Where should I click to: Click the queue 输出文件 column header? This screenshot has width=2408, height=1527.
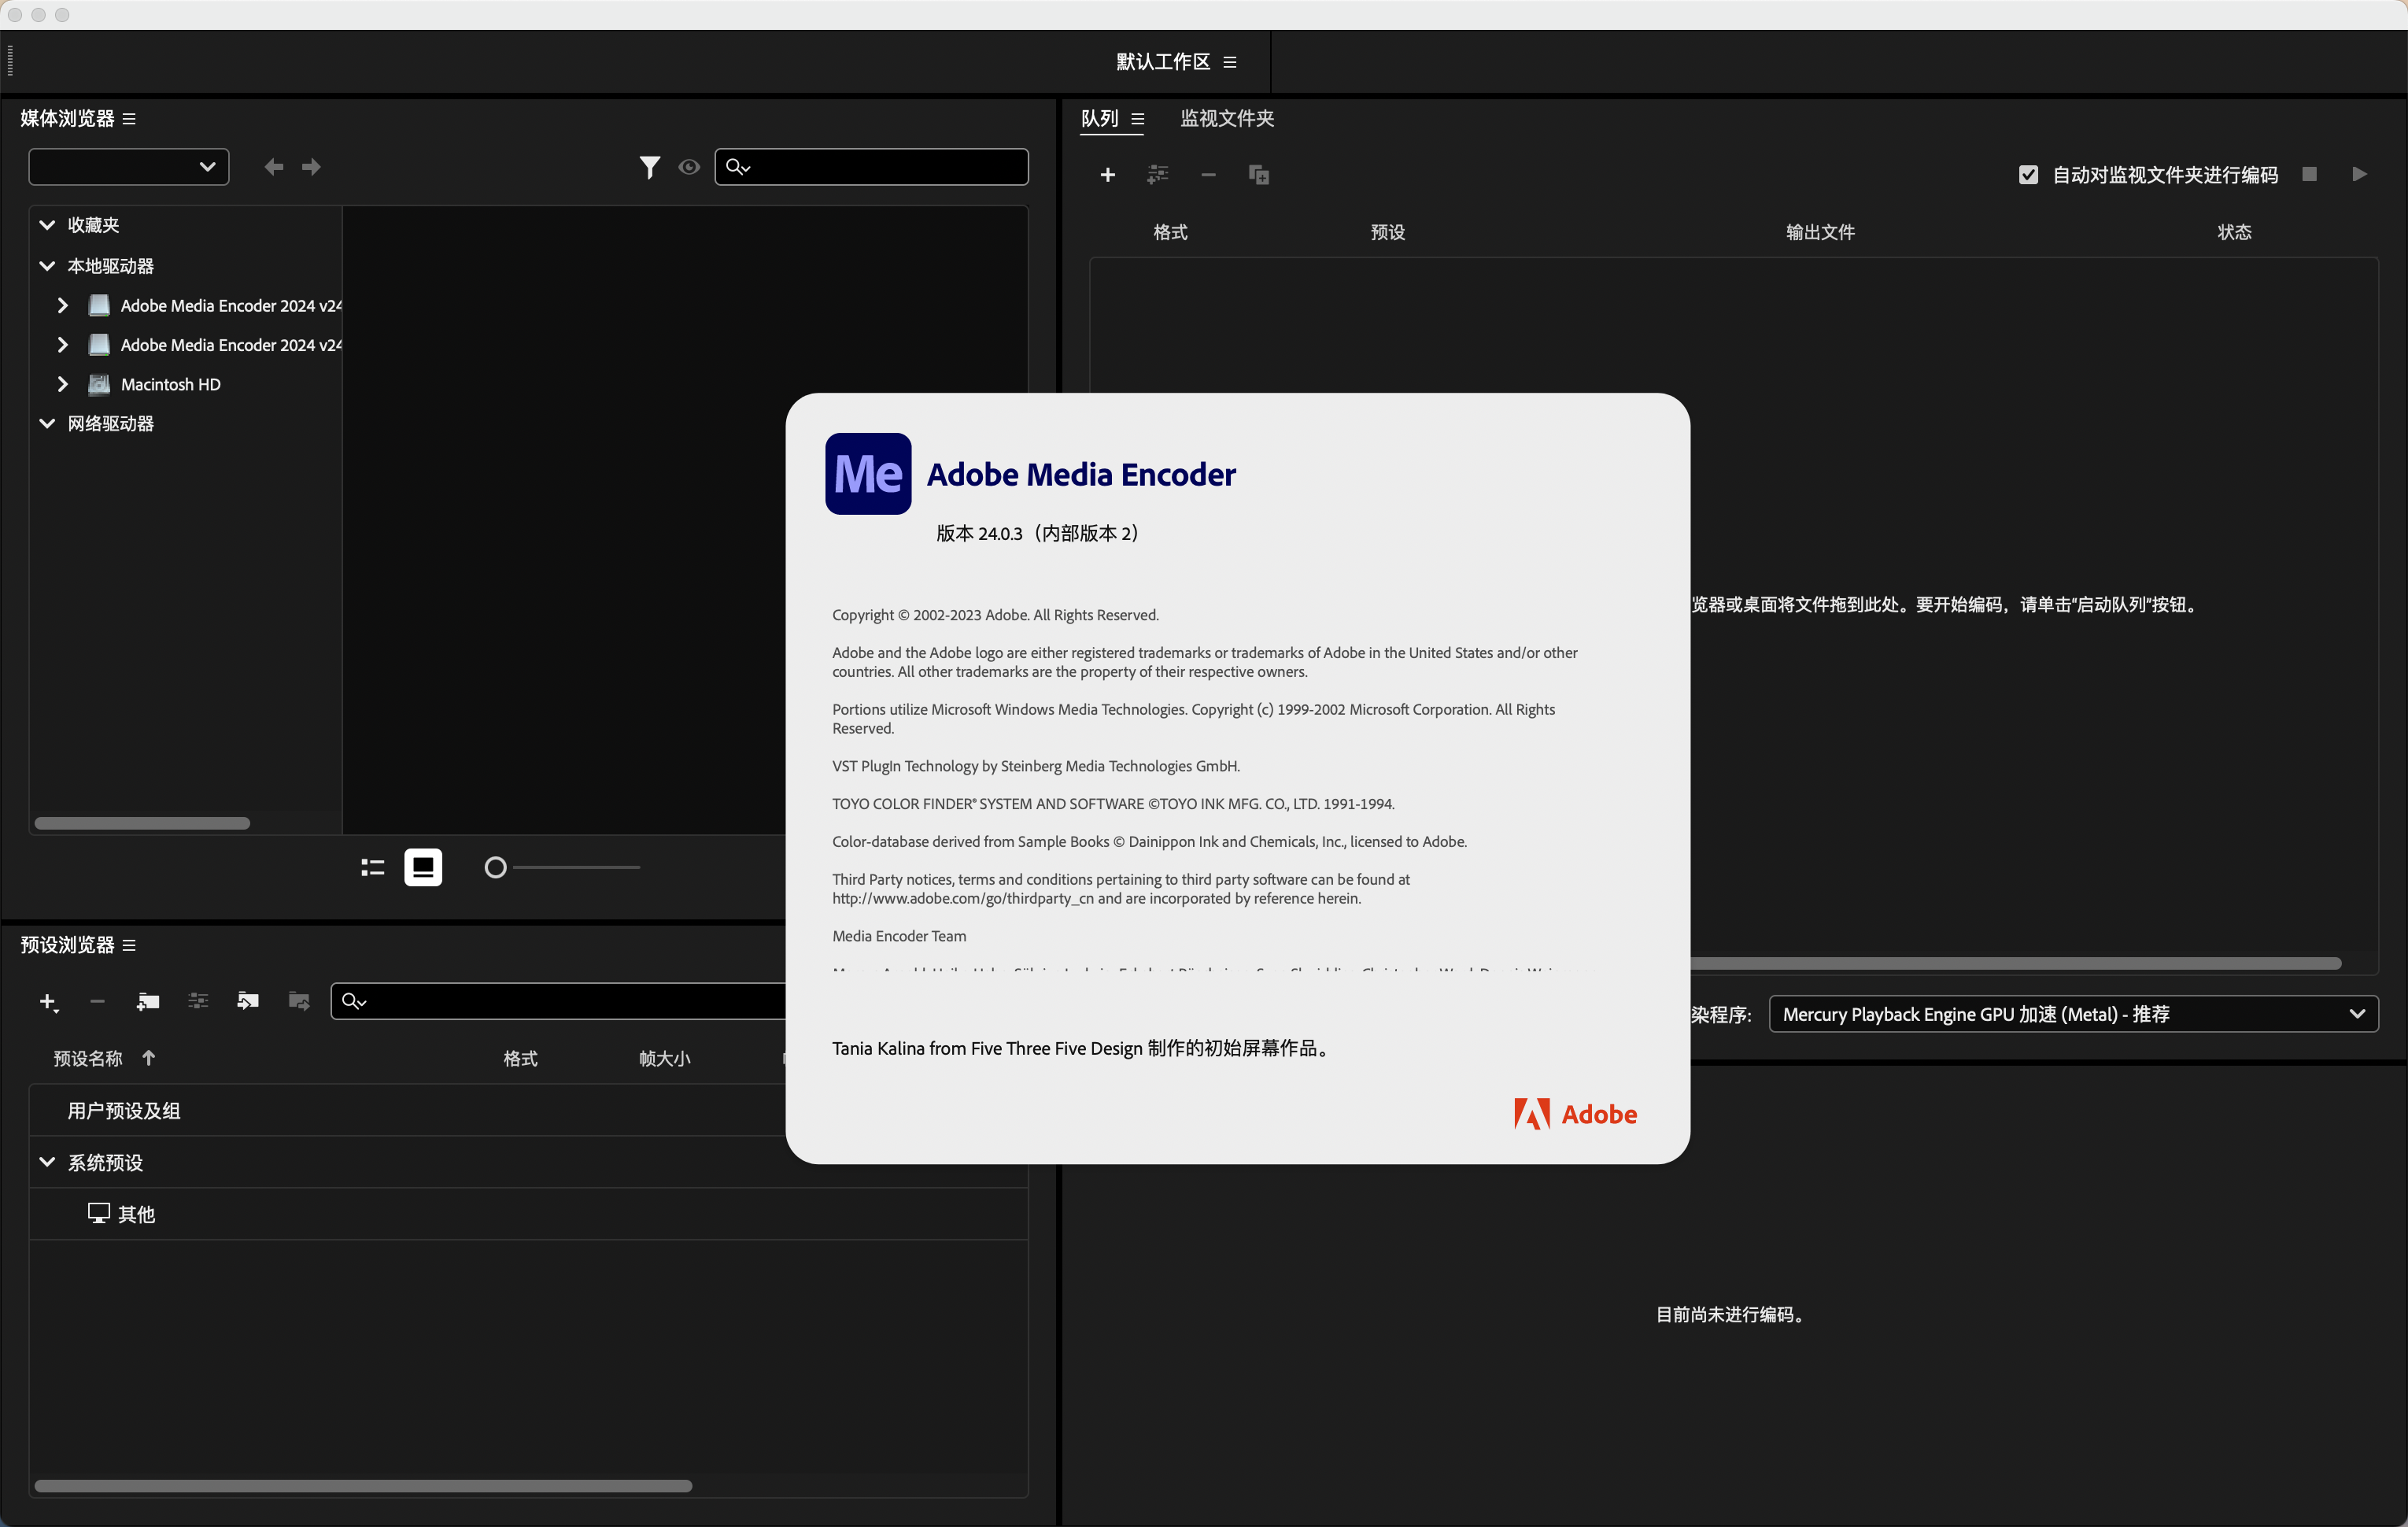coord(1820,232)
